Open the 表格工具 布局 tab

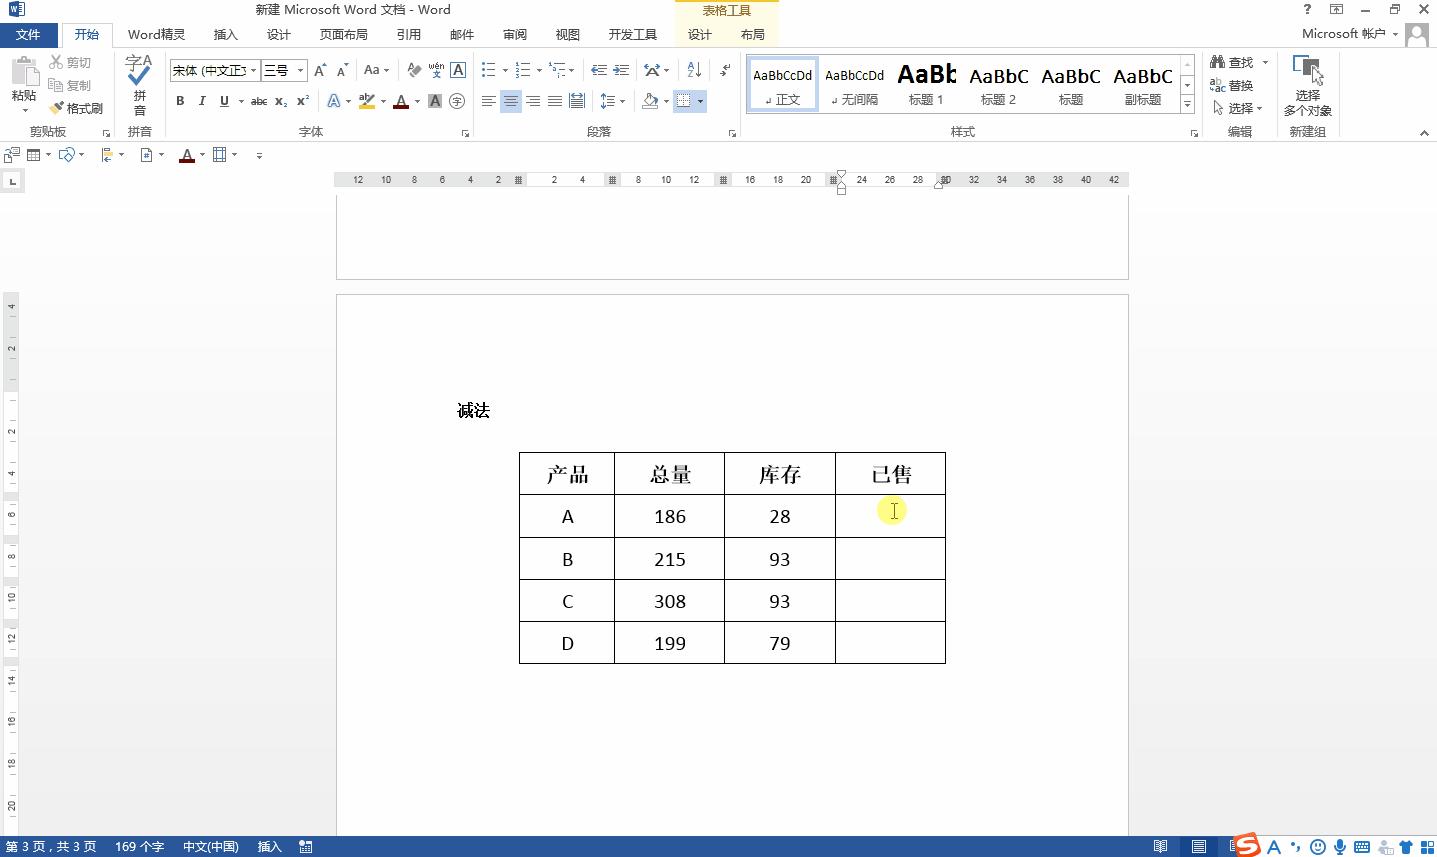click(753, 34)
